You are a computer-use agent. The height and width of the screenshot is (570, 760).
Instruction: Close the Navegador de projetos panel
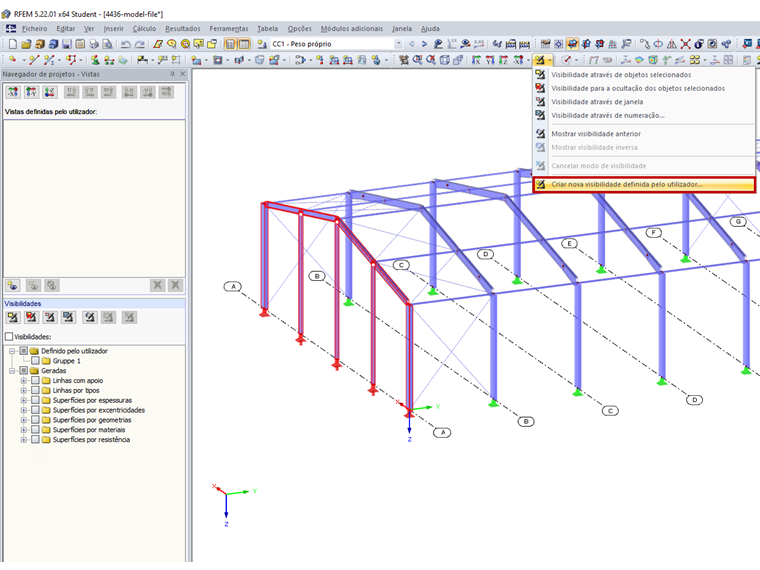coord(182,74)
